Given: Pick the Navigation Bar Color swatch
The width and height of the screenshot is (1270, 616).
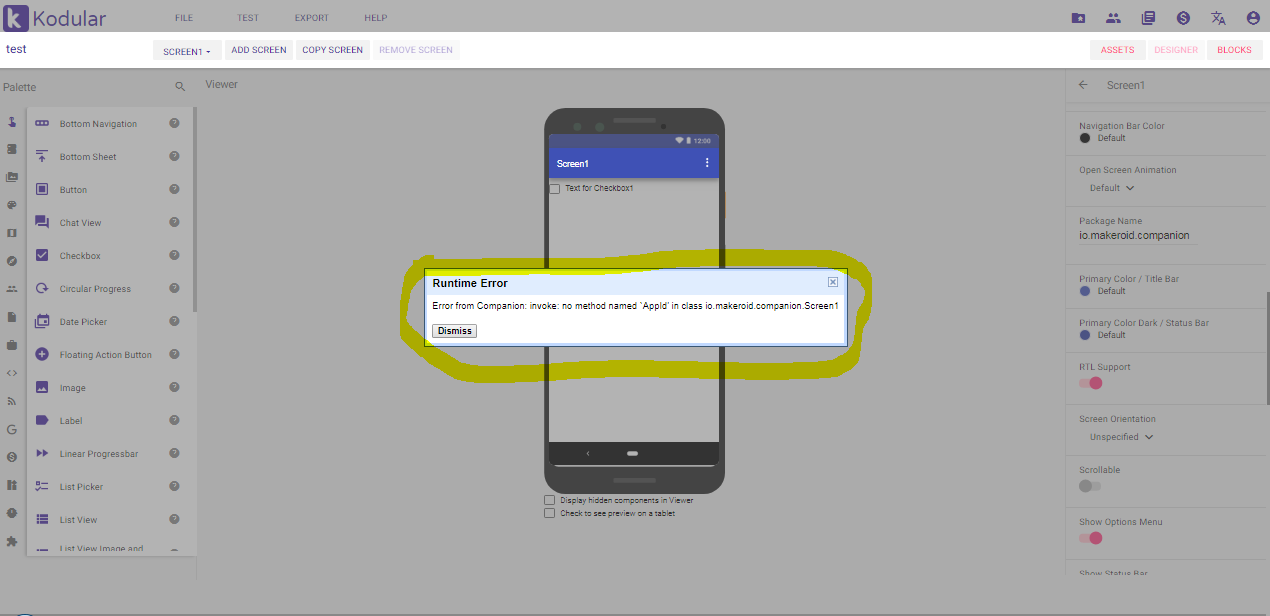Looking at the screenshot, I should click(x=1085, y=138).
